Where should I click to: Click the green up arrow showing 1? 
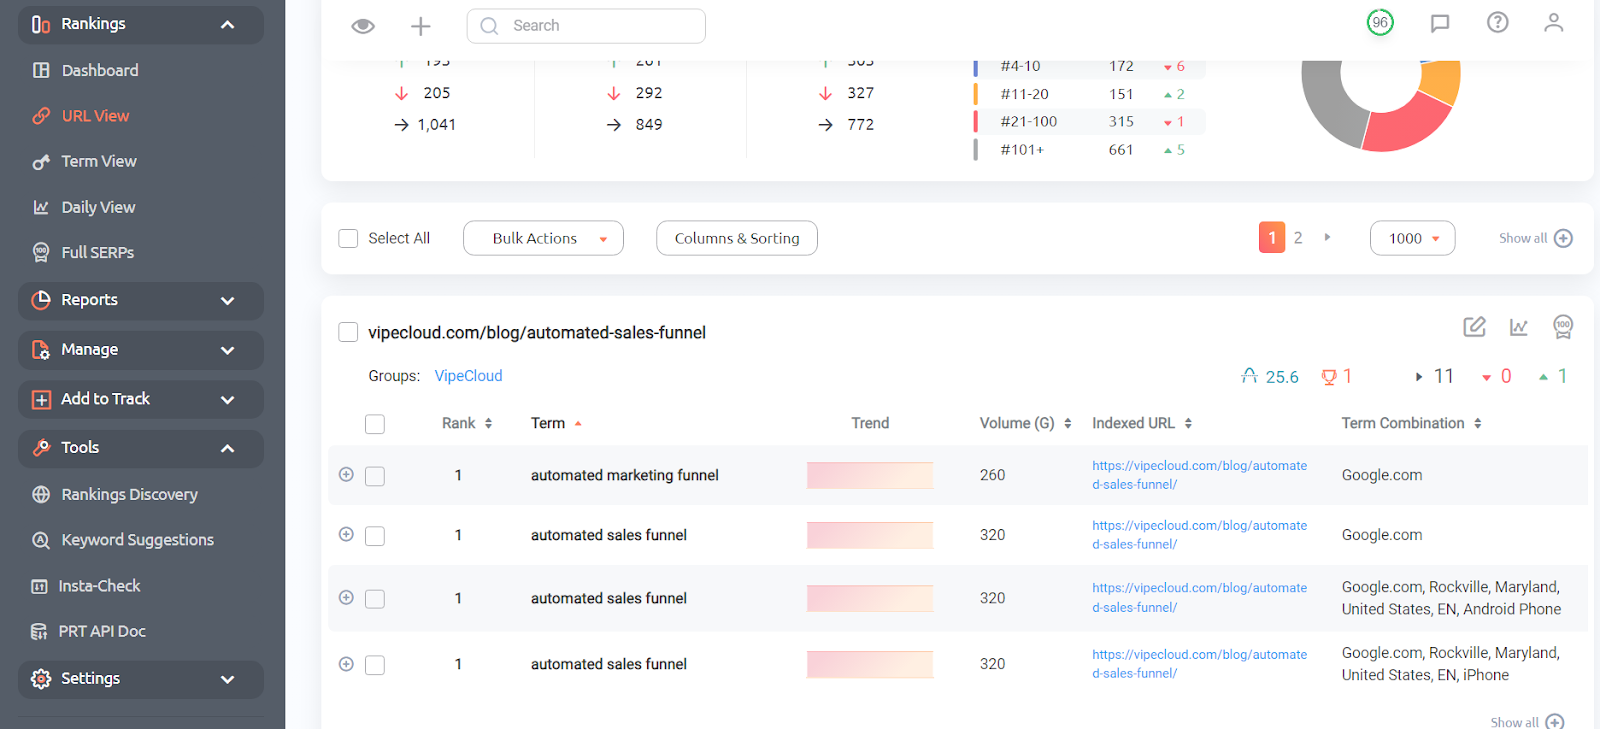pos(1553,376)
